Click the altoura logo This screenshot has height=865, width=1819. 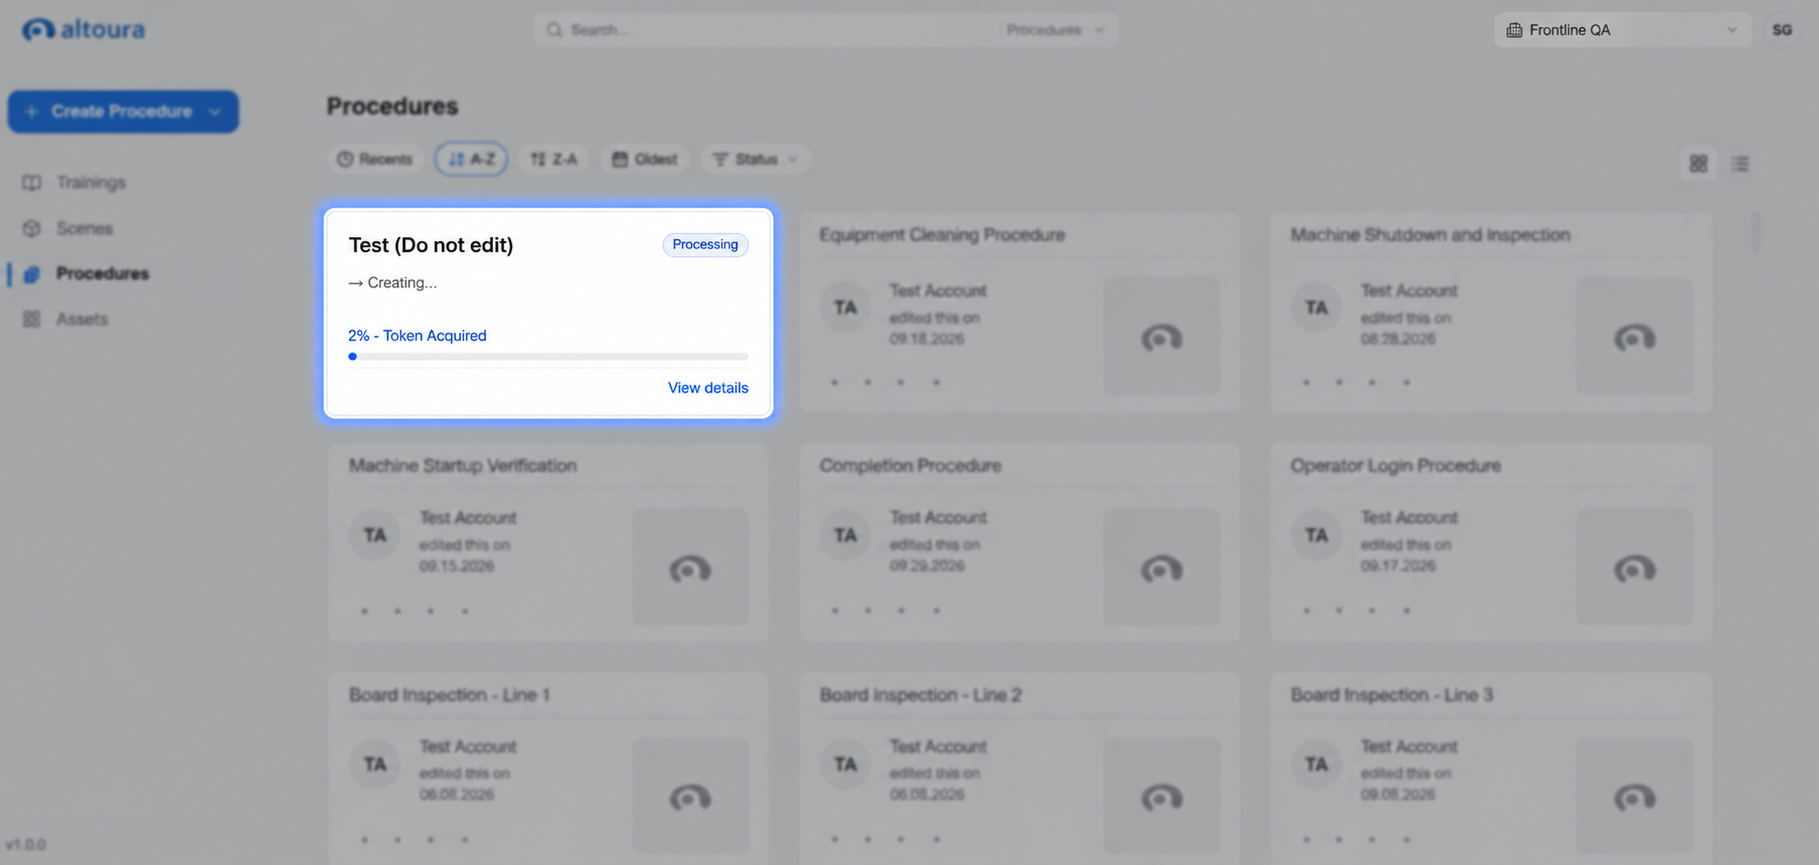click(x=84, y=30)
